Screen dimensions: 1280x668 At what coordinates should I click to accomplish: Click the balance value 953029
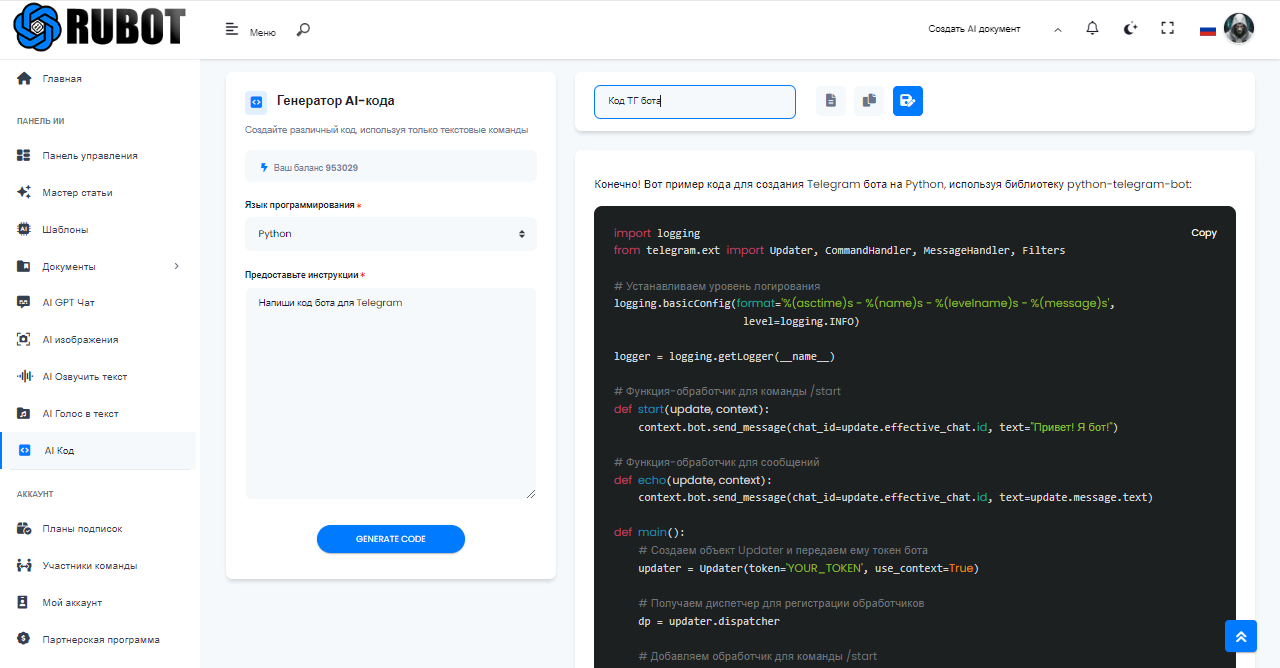pyautogui.click(x=342, y=167)
